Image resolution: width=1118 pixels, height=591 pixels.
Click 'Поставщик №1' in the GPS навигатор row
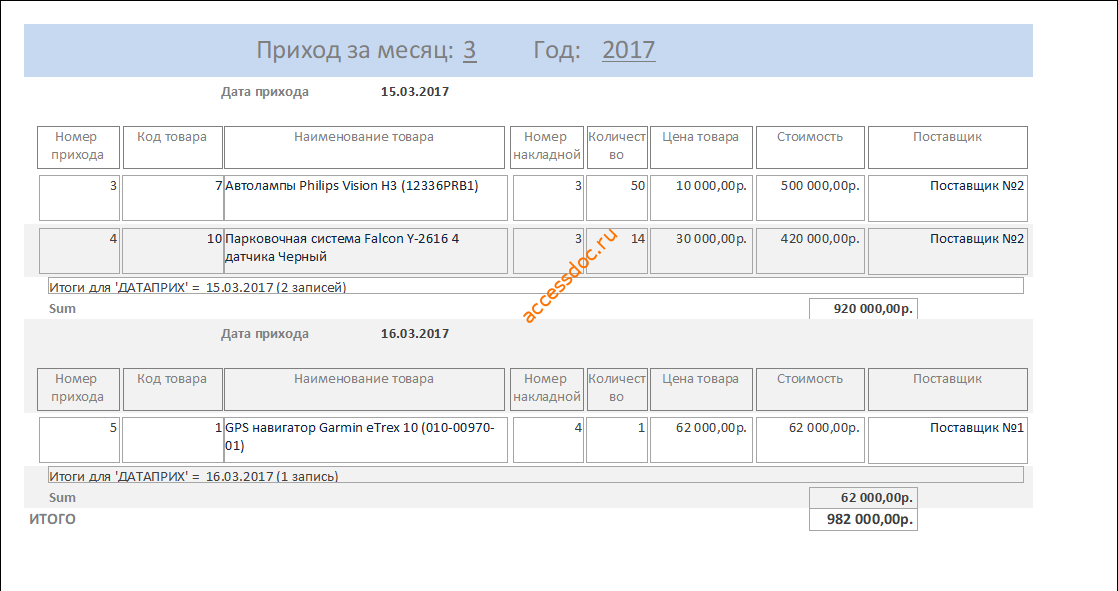(x=948, y=440)
